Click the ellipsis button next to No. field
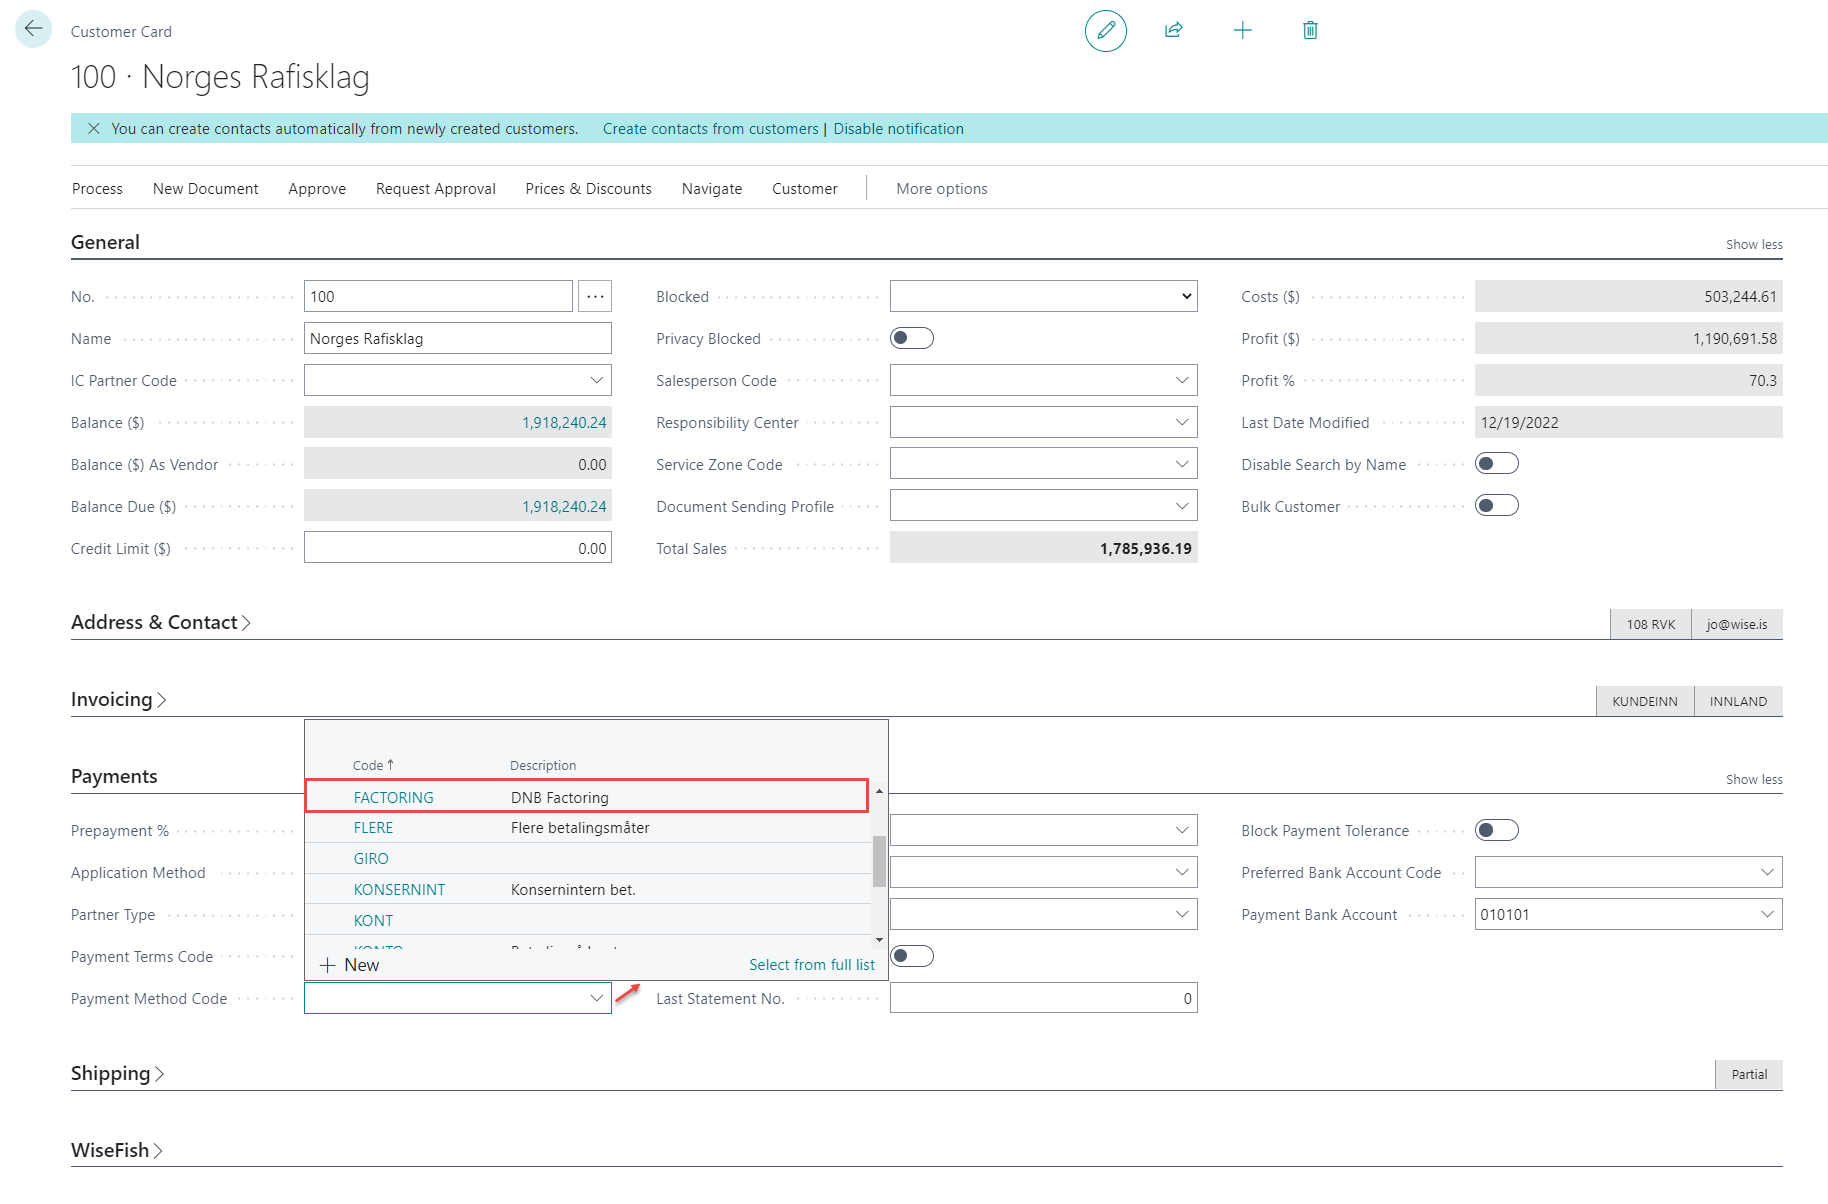Screen dimensions: 1828x1204 tap(595, 297)
